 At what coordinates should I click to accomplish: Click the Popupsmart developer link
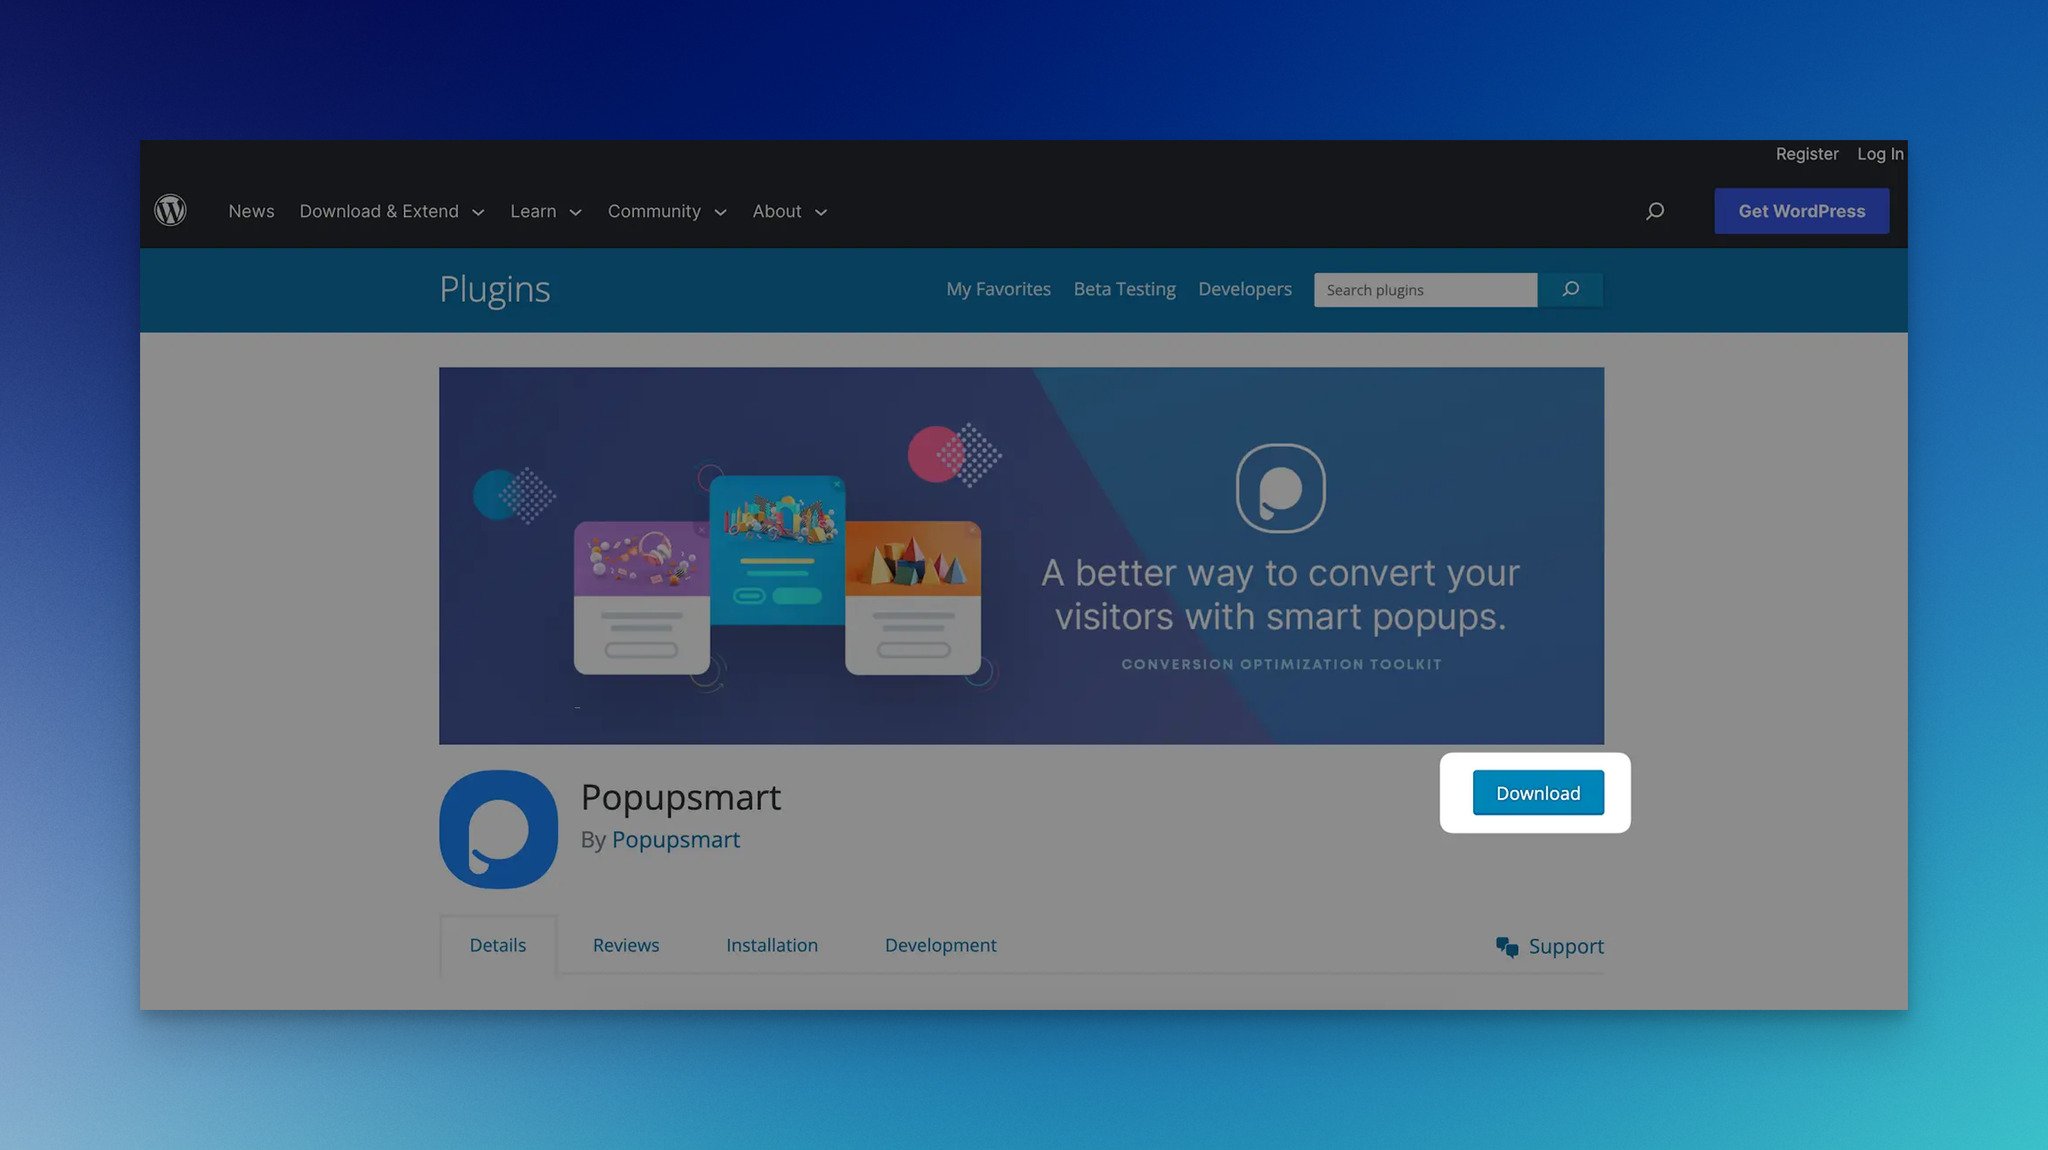click(675, 839)
